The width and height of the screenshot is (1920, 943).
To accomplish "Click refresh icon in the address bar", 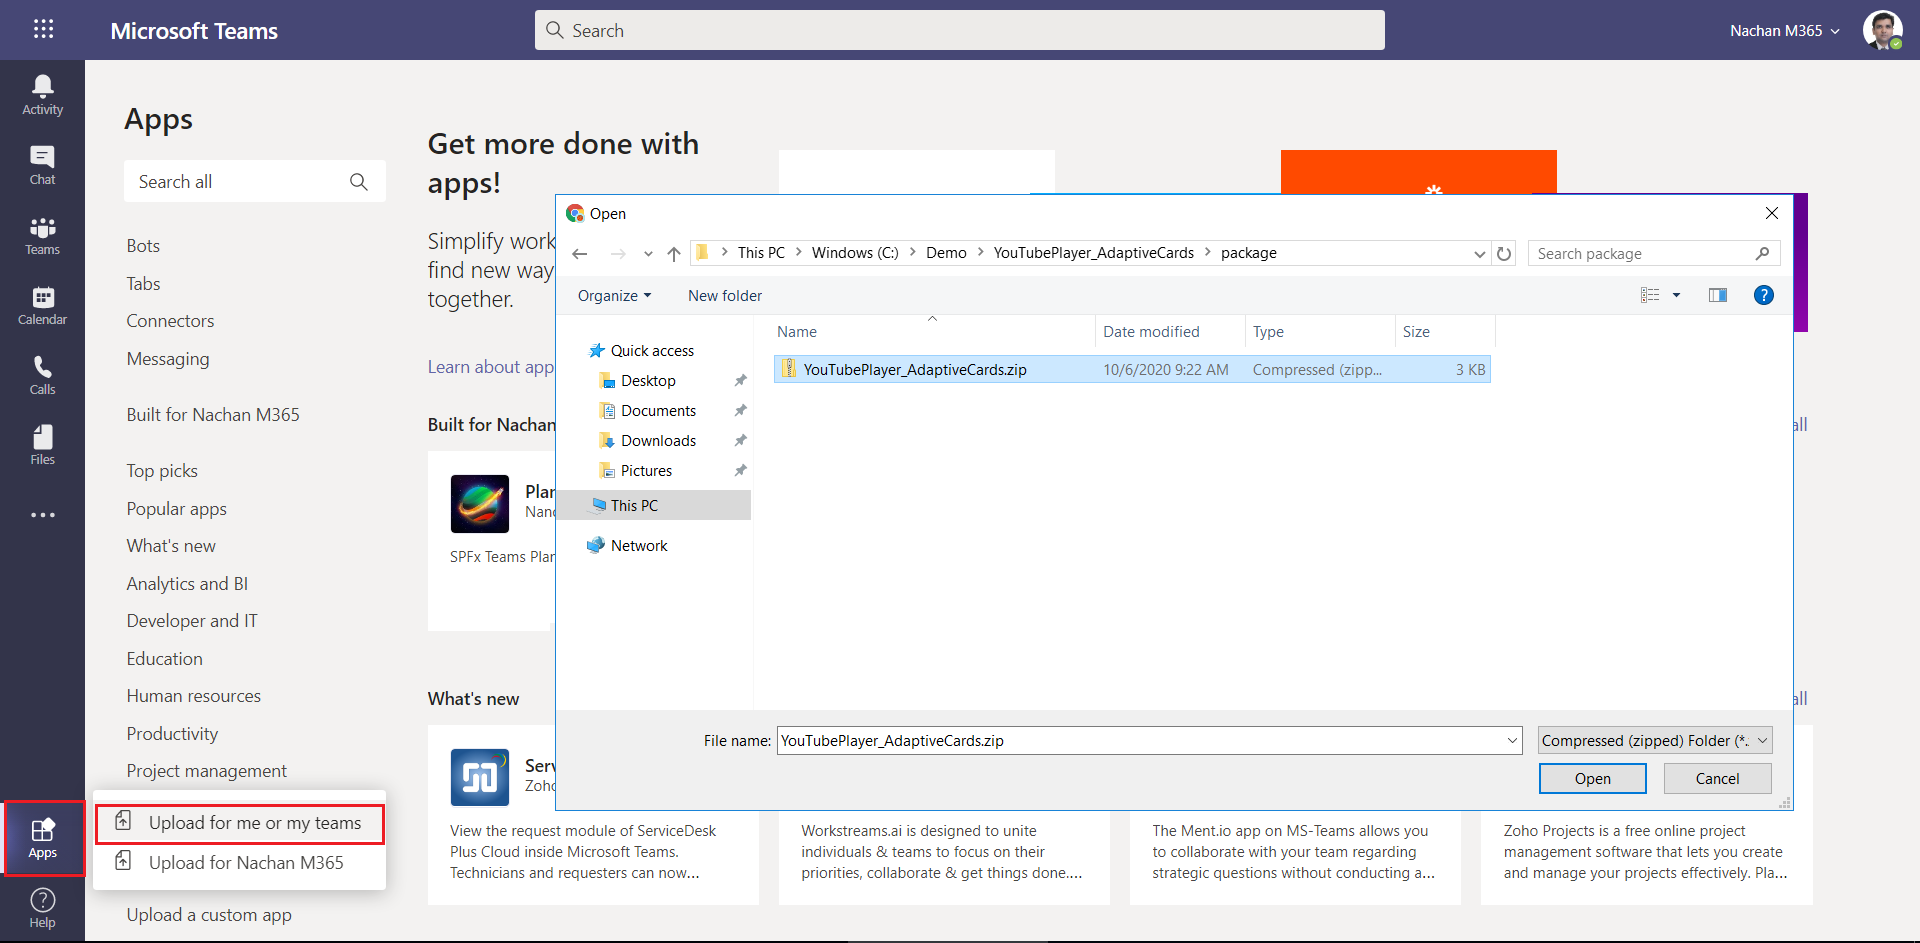I will point(1504,254).
